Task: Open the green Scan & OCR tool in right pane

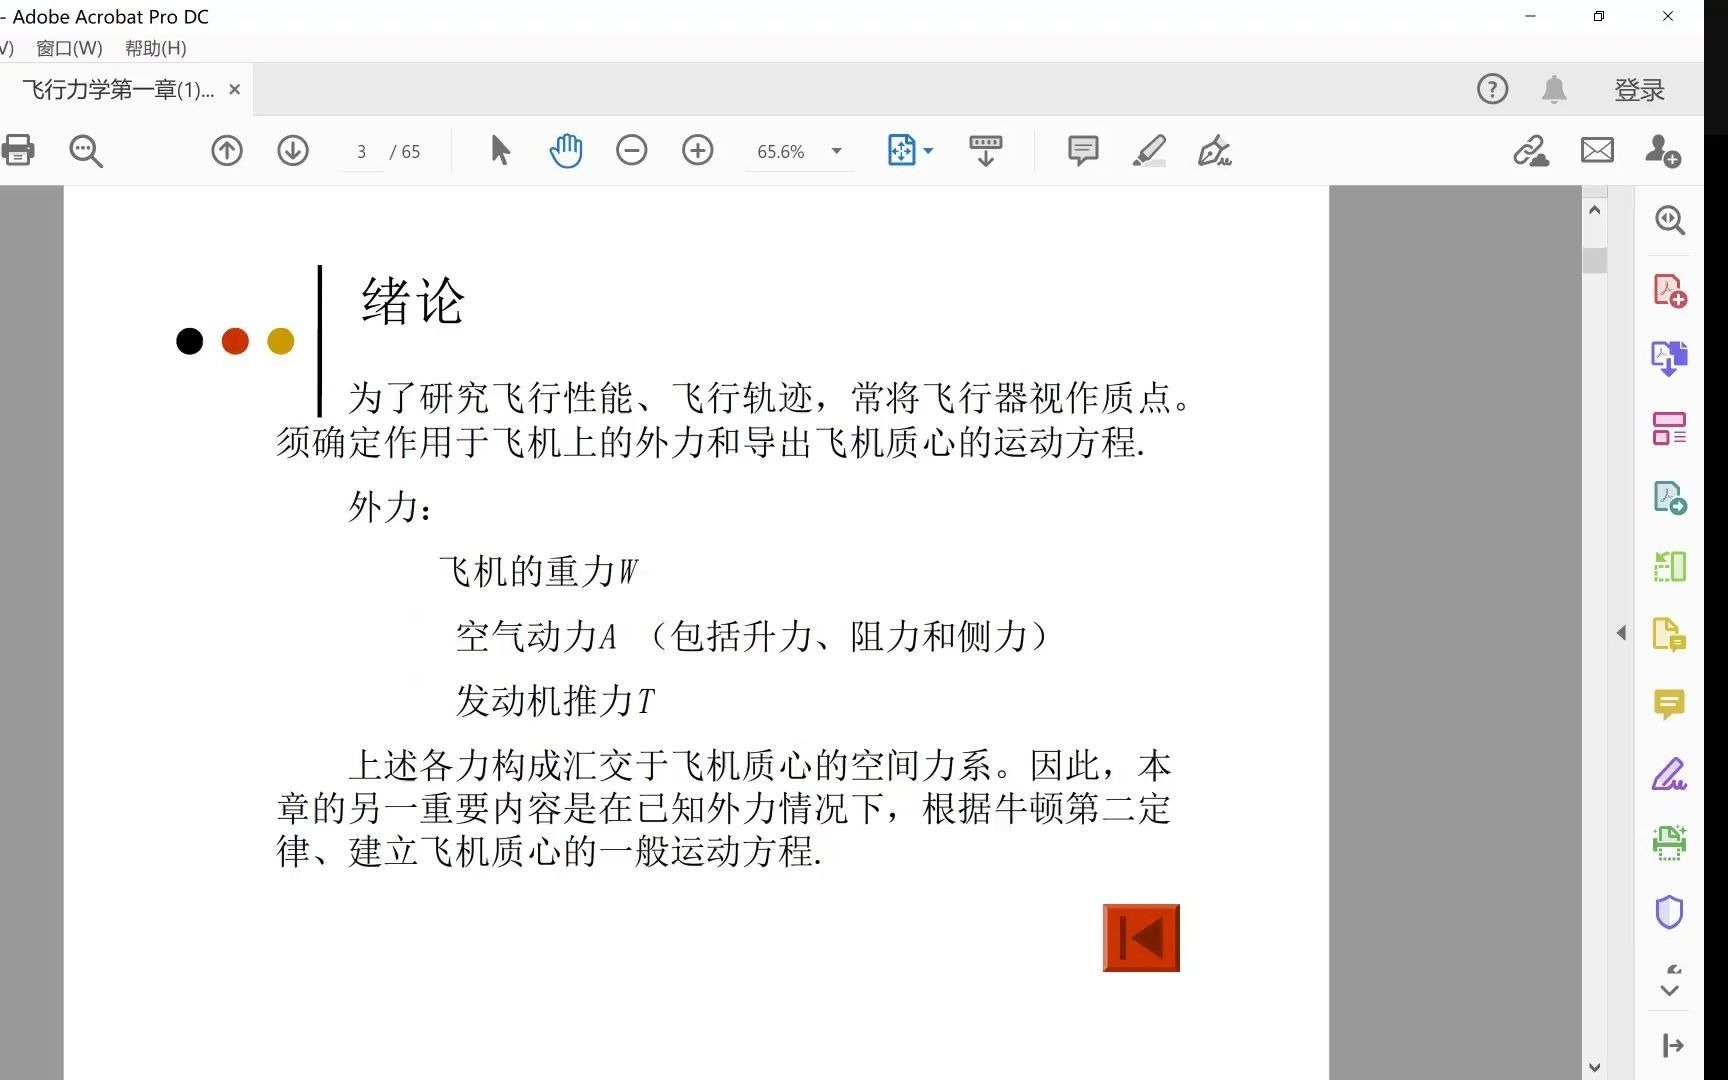Action: pyautogui.click(x=1669, y=843)
